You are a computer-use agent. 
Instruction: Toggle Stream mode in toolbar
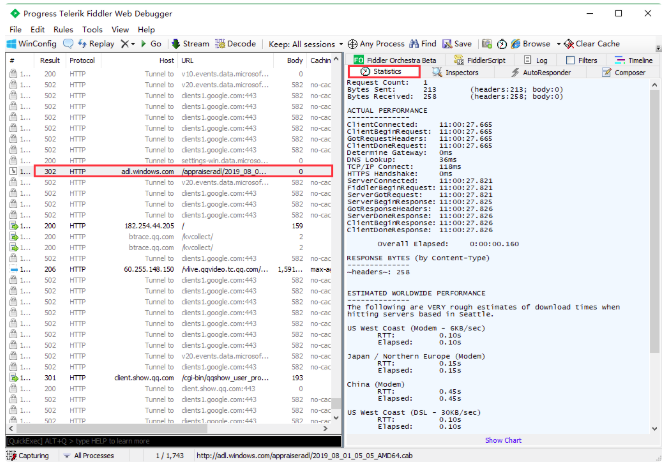pos(190,44)
